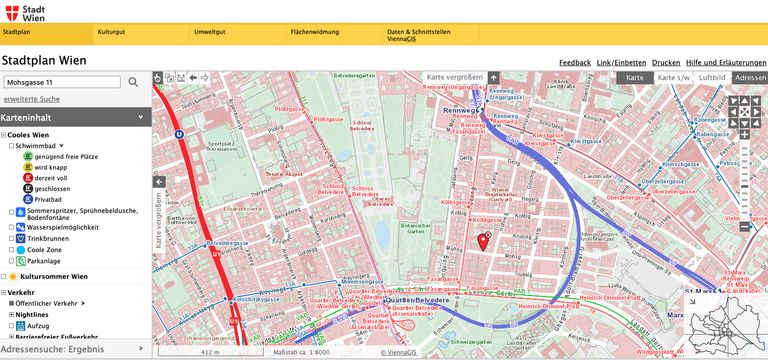Click the Vienna overview mini map

pos(725,325)
